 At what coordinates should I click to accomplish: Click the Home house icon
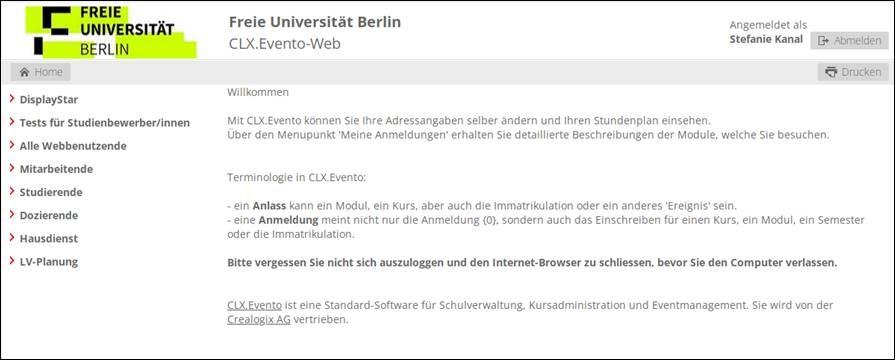pyautogui.click(x=24, y=72)
